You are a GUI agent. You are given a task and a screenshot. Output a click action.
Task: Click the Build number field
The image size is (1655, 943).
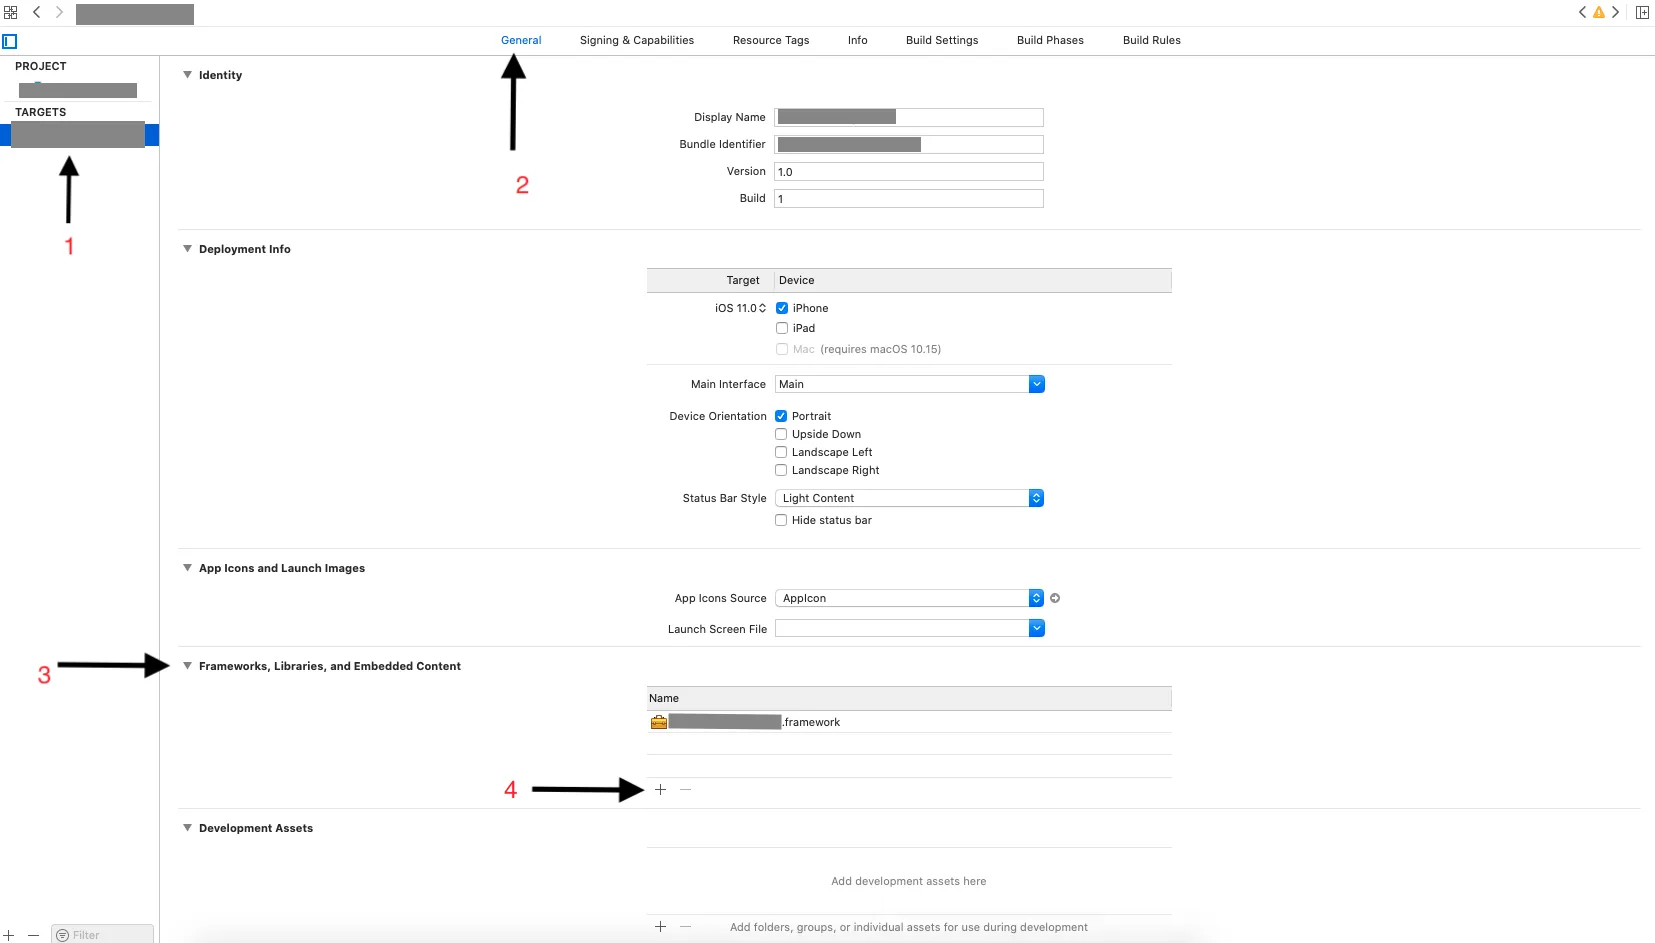click(909, 199)
